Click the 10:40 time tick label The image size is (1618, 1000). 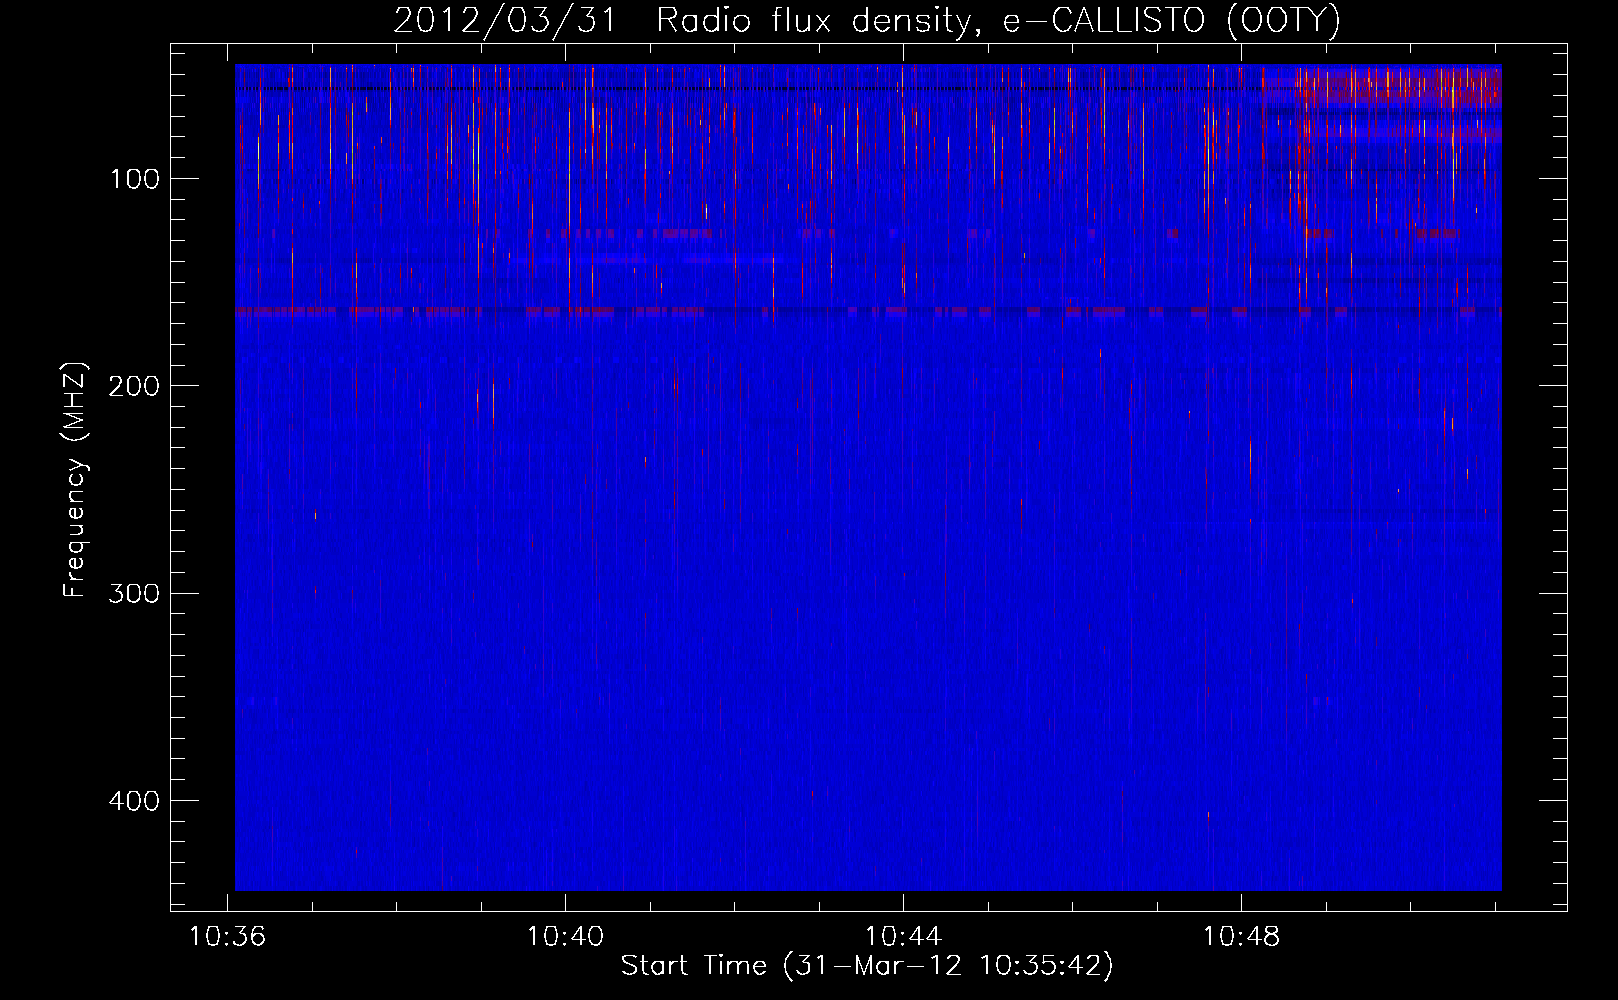click(x=566, y=937)
